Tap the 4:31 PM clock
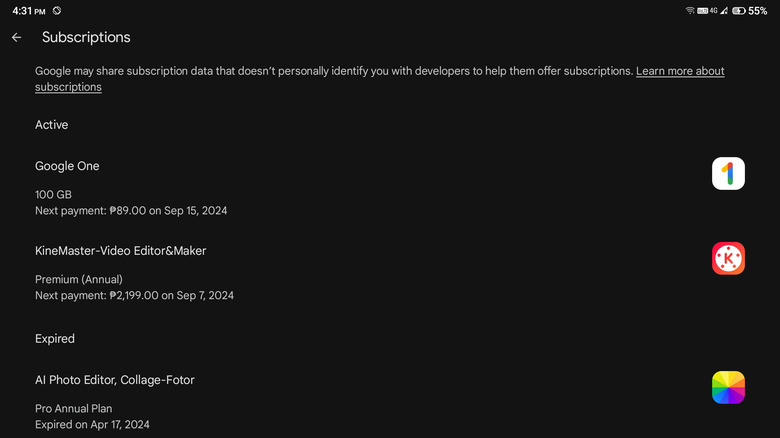The height and width of the screenshot is (438, 780). pyautogui.click(x=29, y=10)
